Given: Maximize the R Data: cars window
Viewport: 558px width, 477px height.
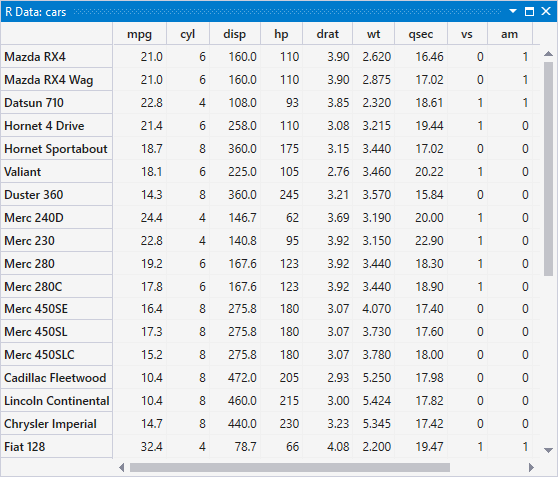Looking at the screenshot, I should (529, 11).
